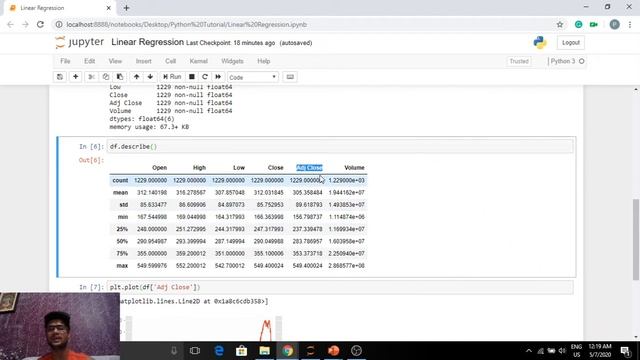Switch to Chrome on taskbar
Viewport: 640px width, 360px height.
[288, 351]
